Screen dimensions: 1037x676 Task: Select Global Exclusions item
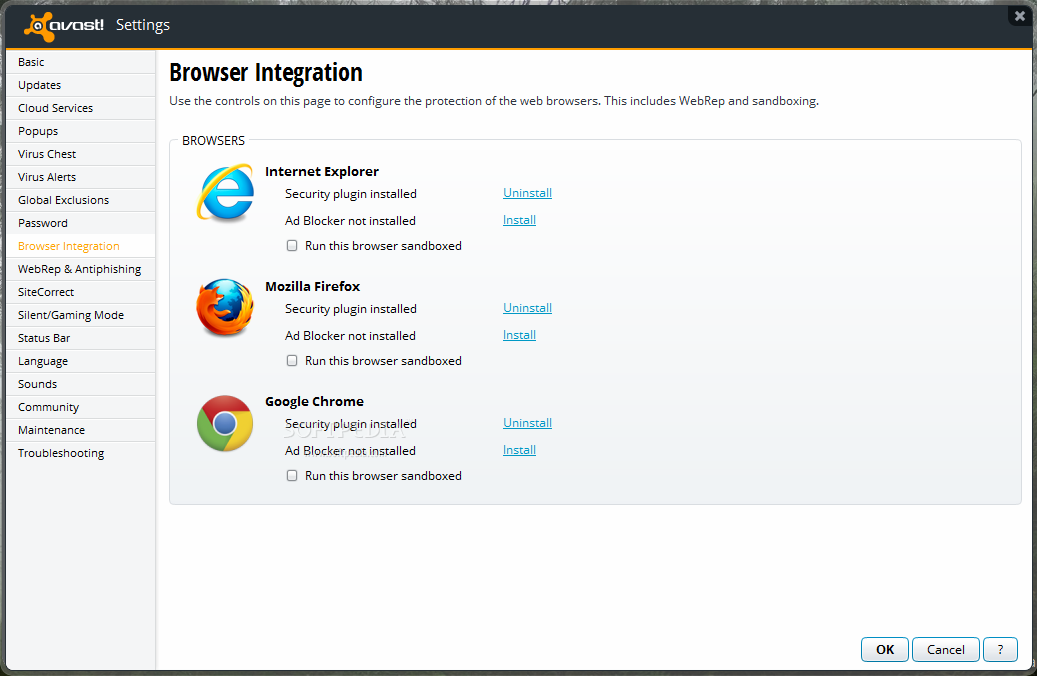[x=81, y=200]
